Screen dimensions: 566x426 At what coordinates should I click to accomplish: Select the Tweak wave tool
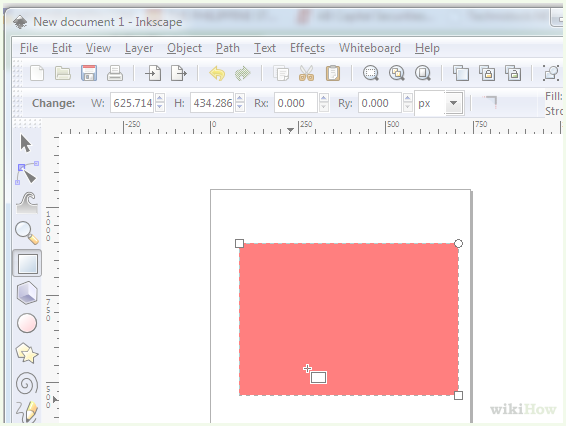point(27,203)
